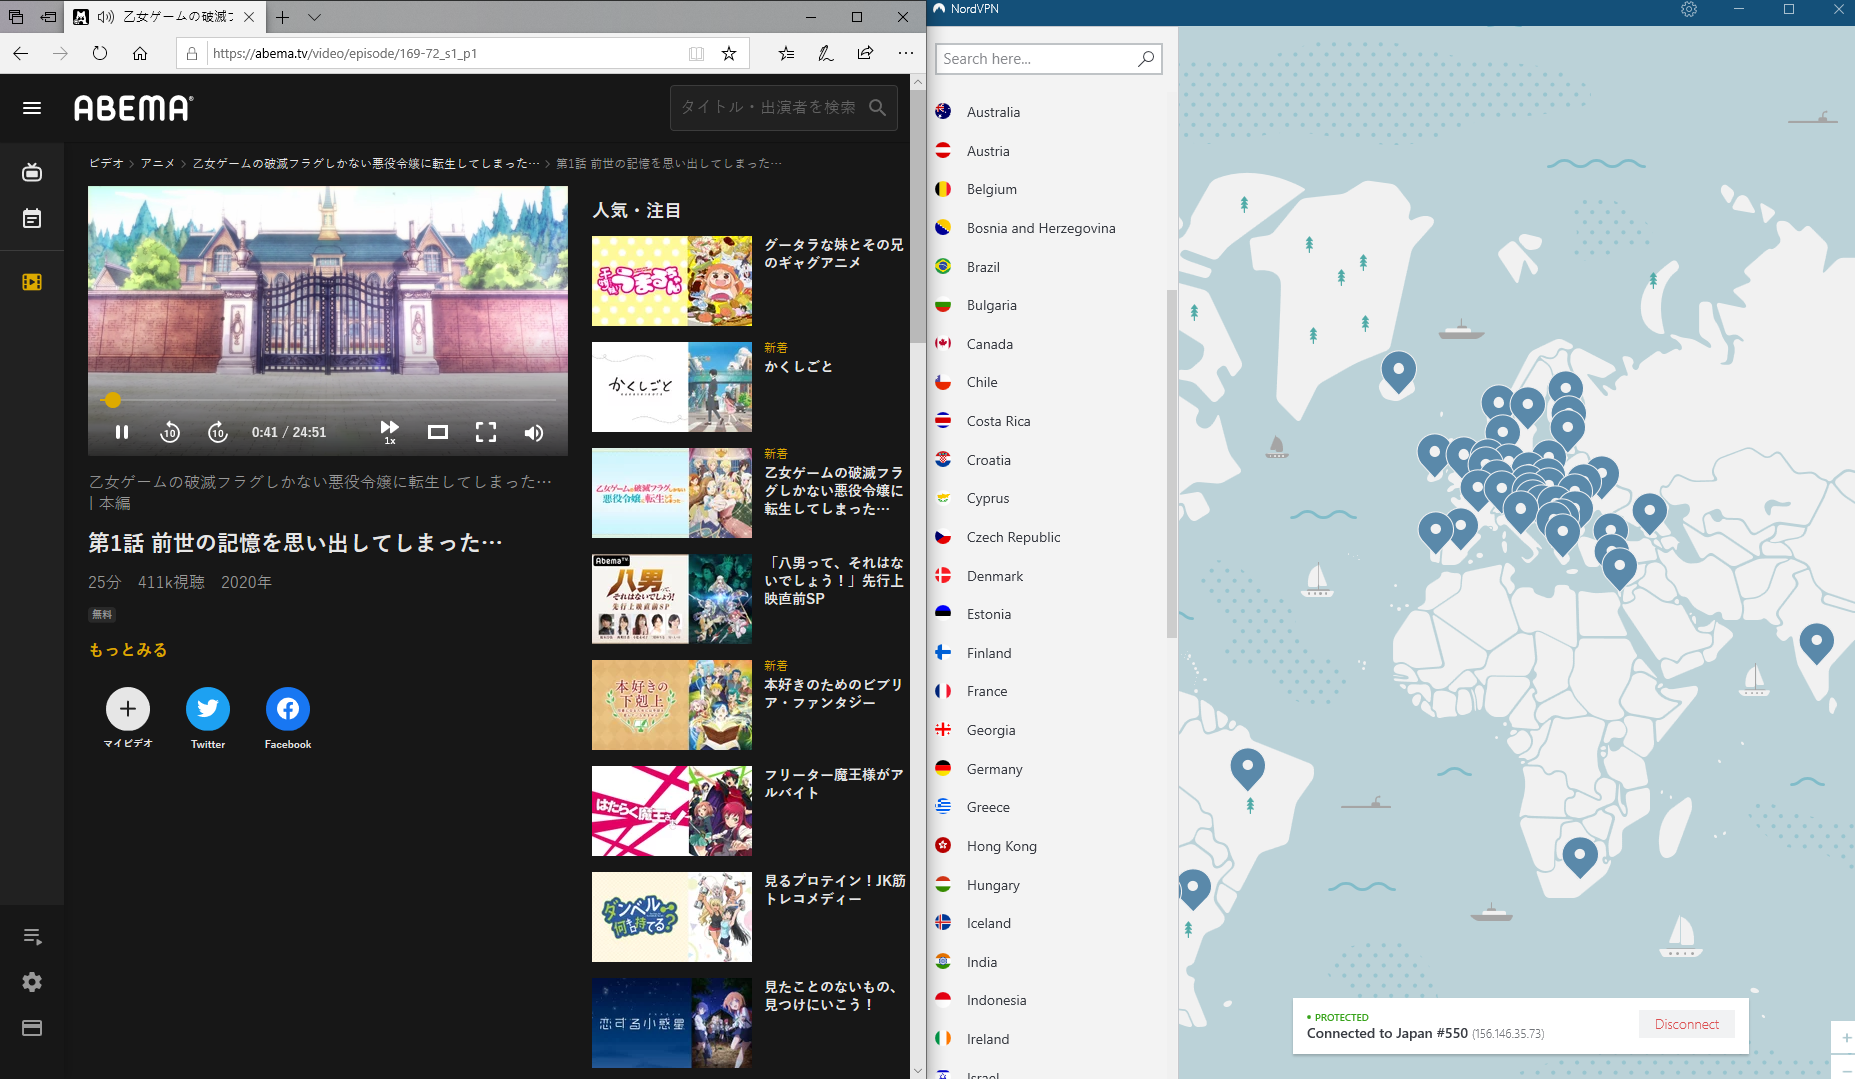The width and height of the screenshot is (1855, 1079).
Task: Expand description with もっとみる
Action: (x=128, y=650)
